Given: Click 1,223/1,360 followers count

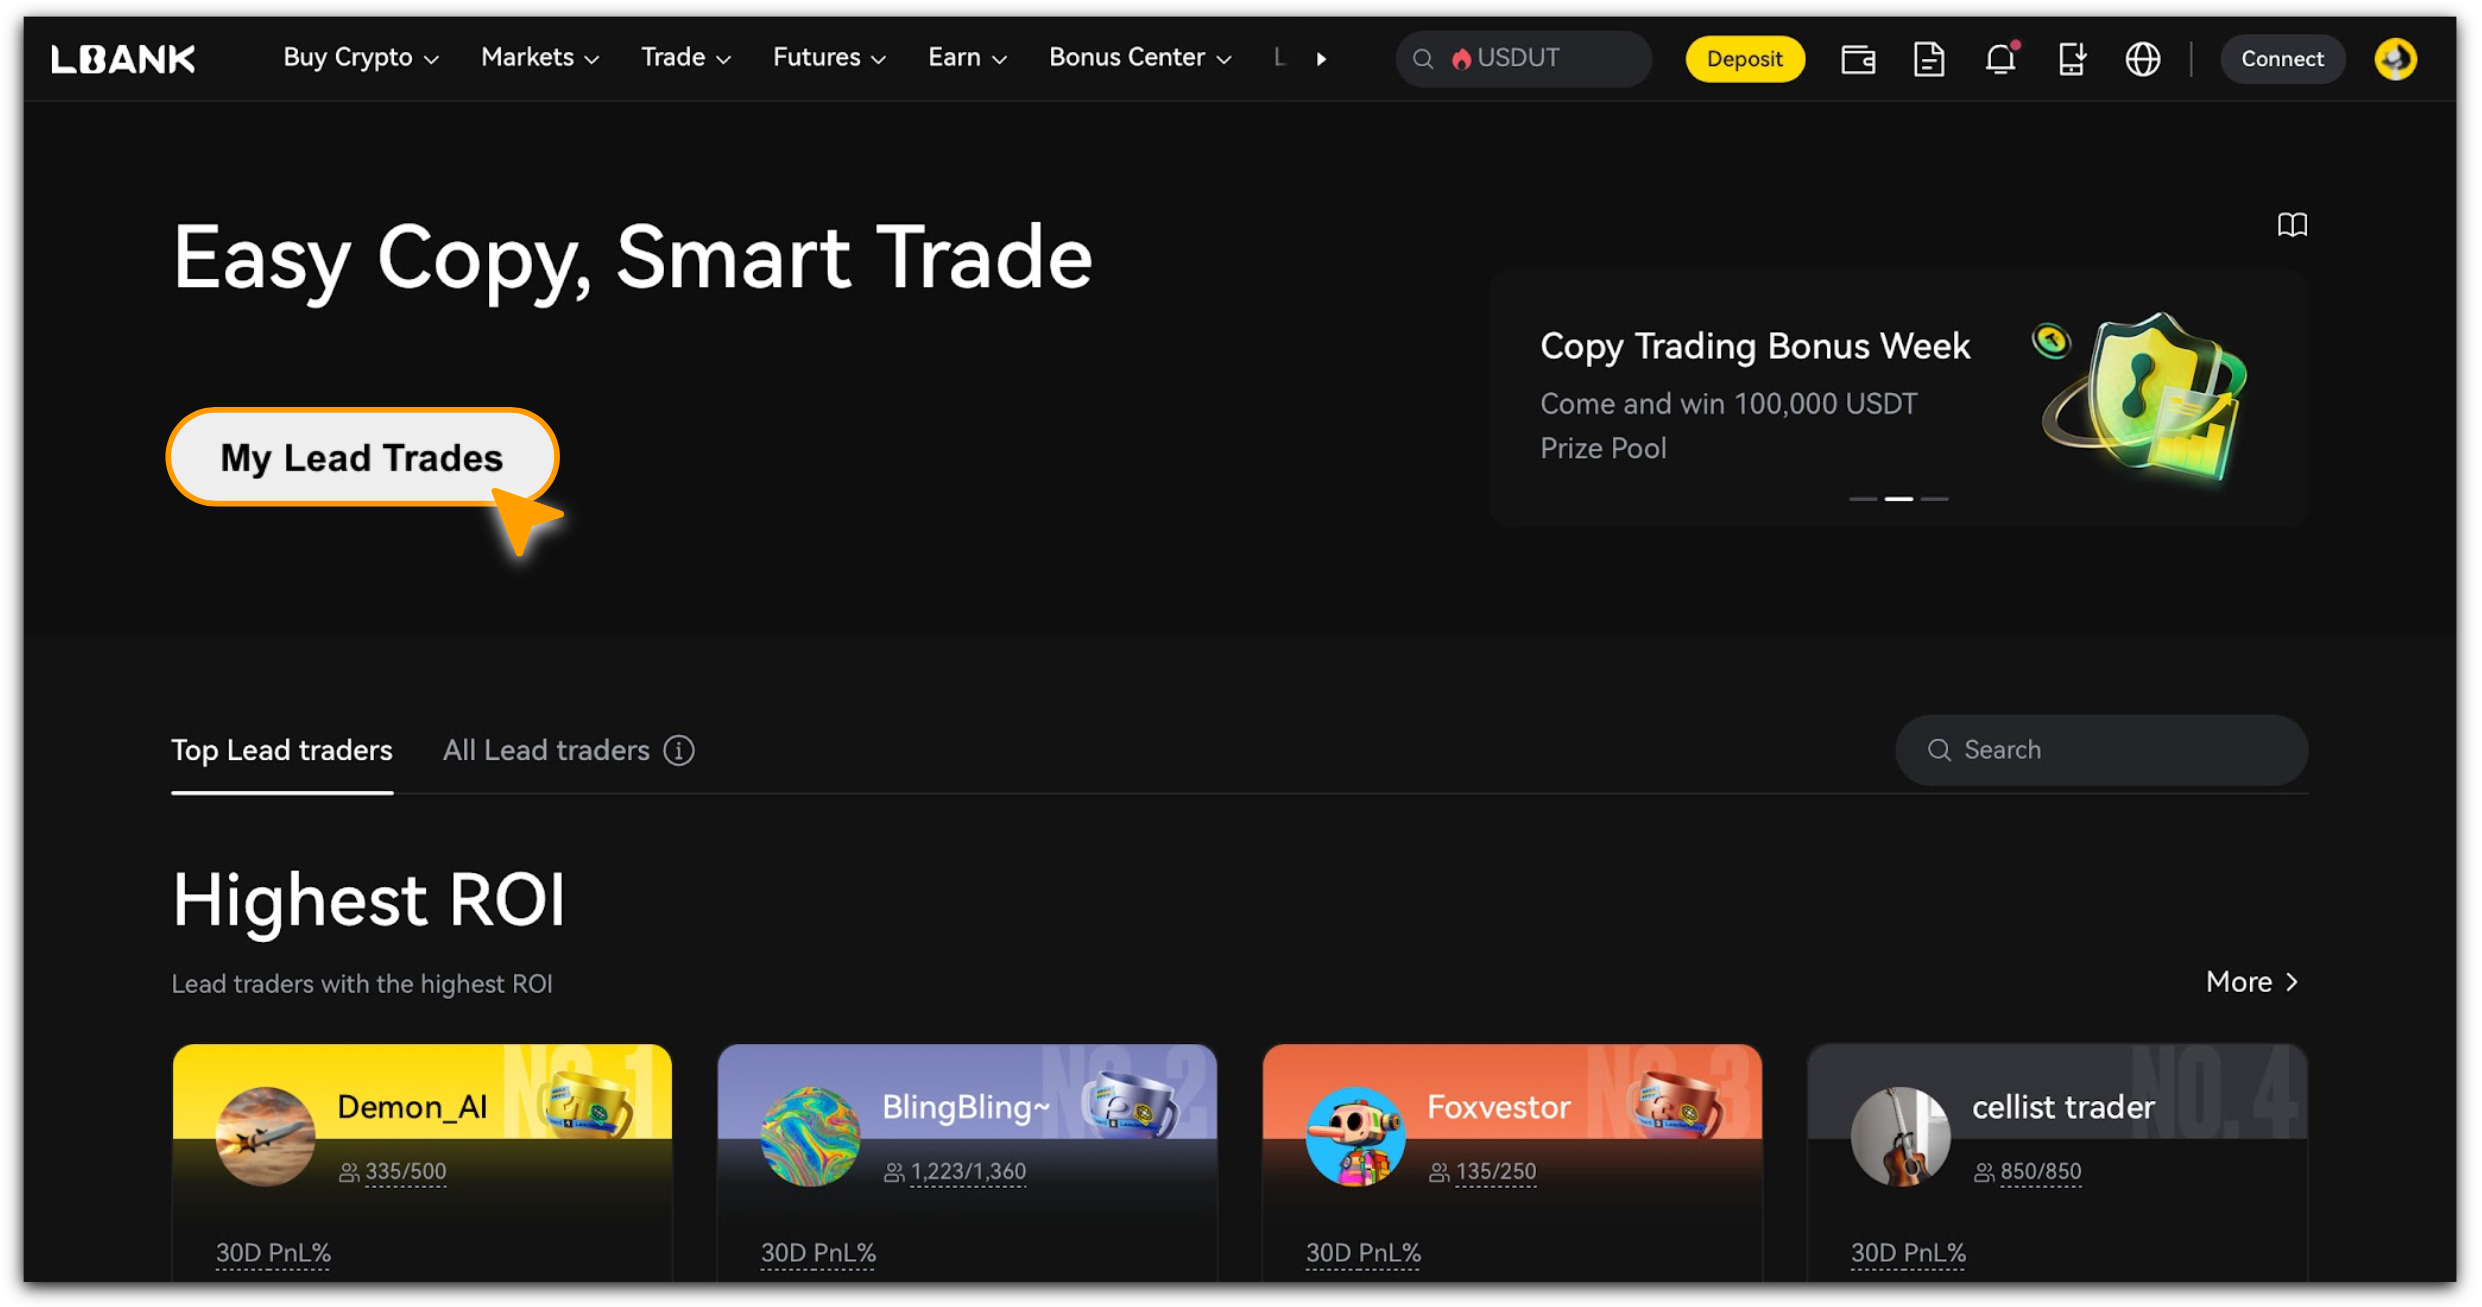Looking at the screenshot, I should pyautogui.click(x=968, y=1172).
